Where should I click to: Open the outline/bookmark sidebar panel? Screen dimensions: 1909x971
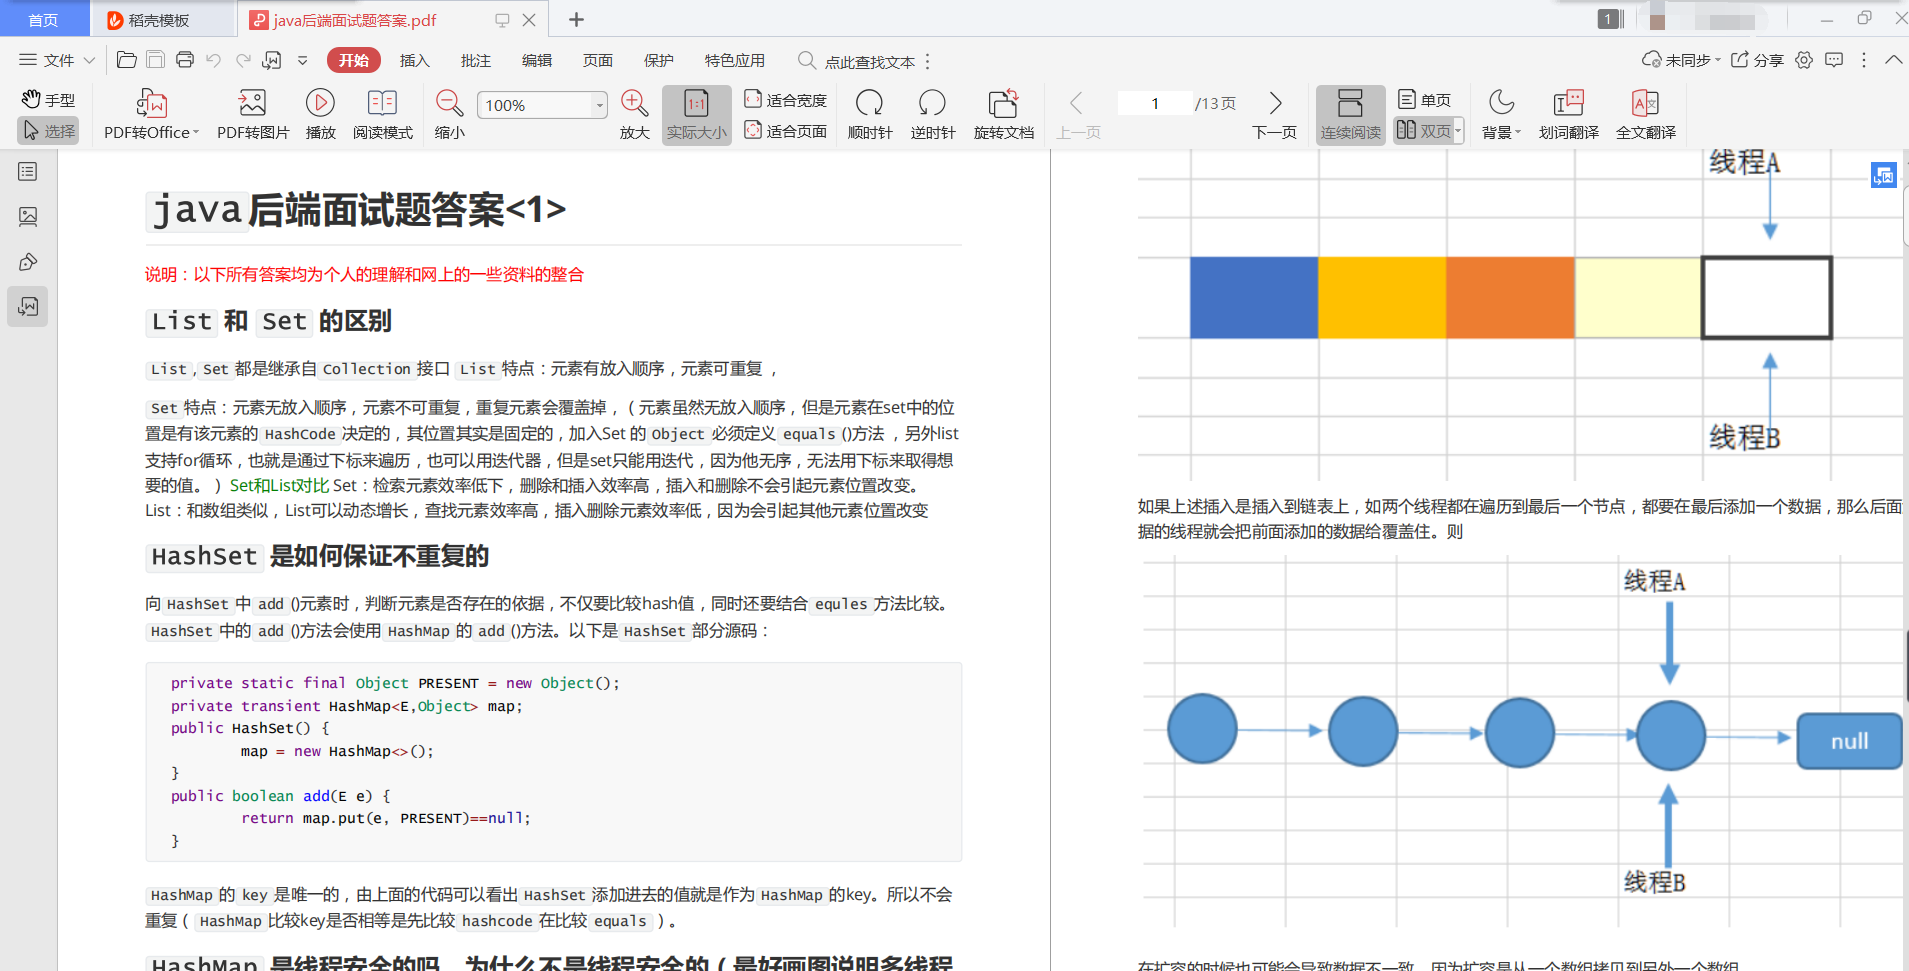[28, 172]
